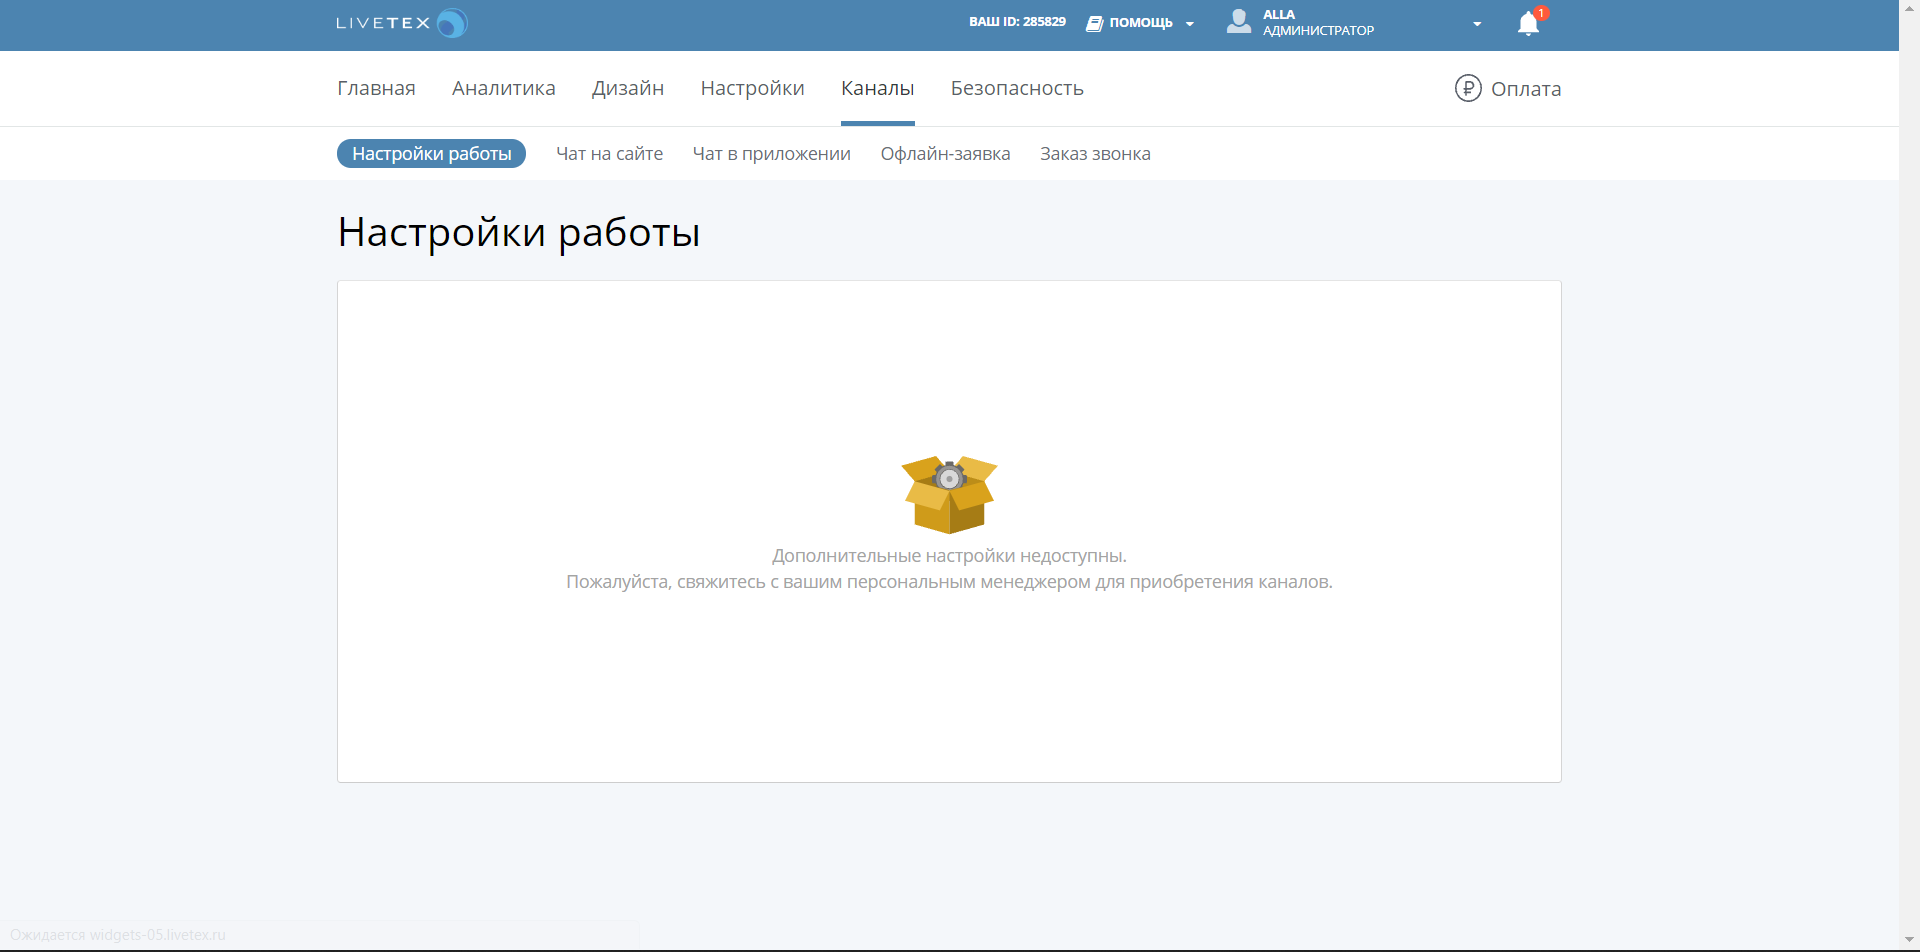Expand the ALLA account dropdown arrow
This screenshot has width=1920, height=952.
pyautogui.click(x=1477, y=24)
